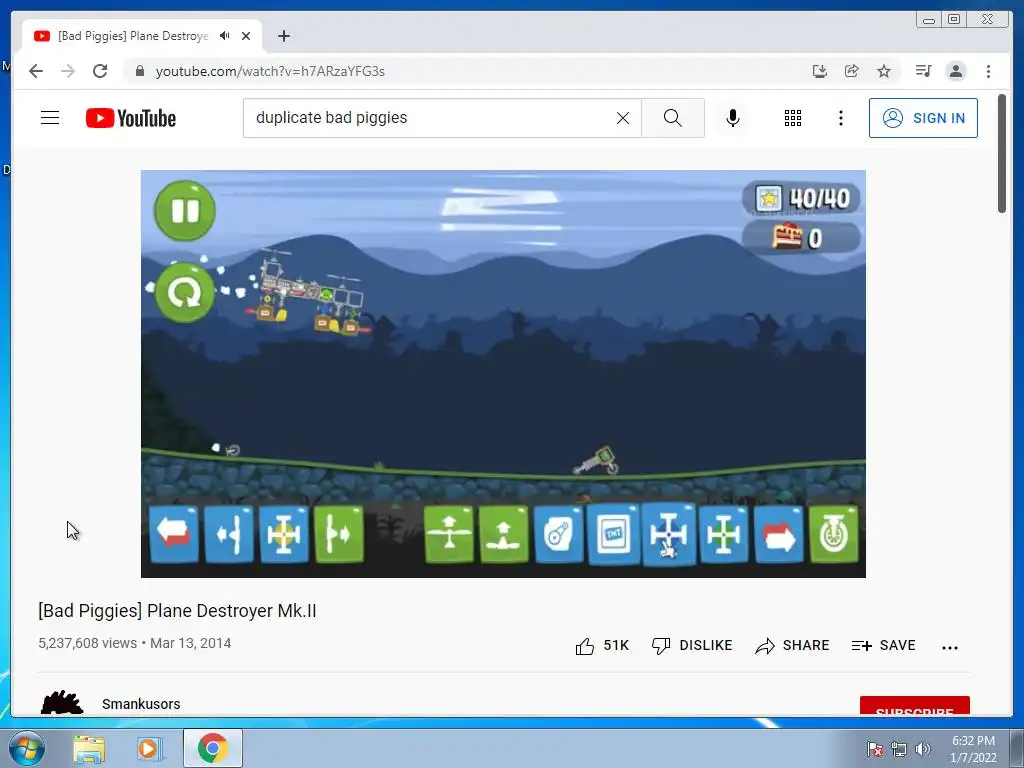Click the YouTube logo
The height and width of the screenshot is (768, 1024).
click(131, 118)
